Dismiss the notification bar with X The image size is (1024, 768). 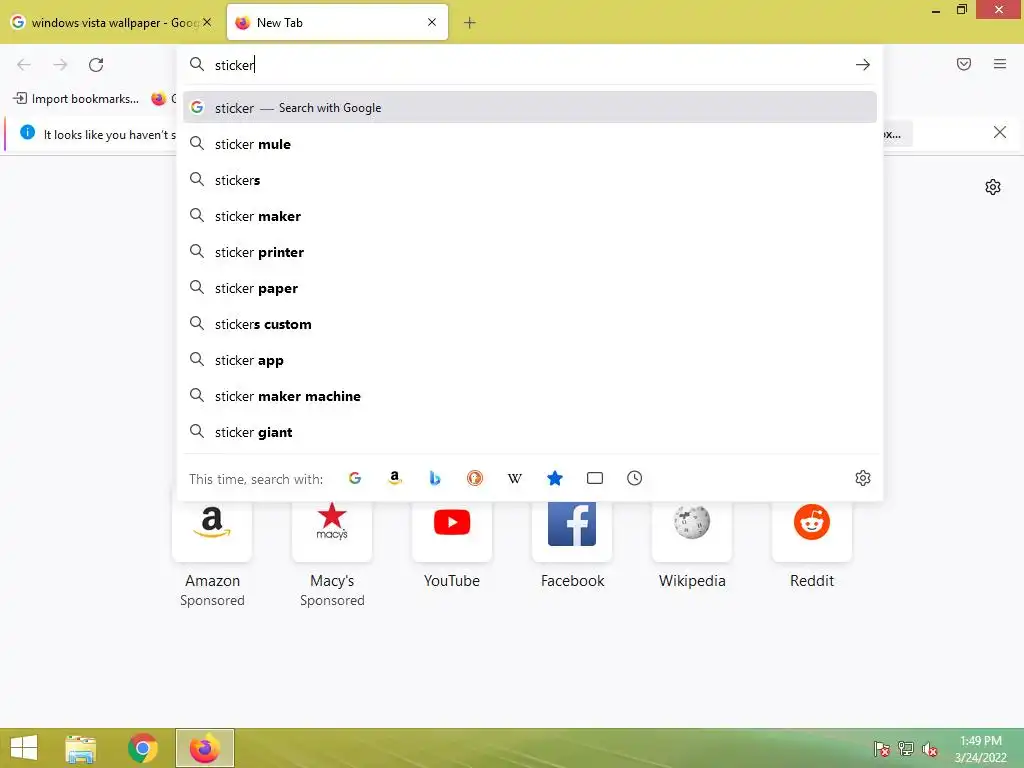999,133
